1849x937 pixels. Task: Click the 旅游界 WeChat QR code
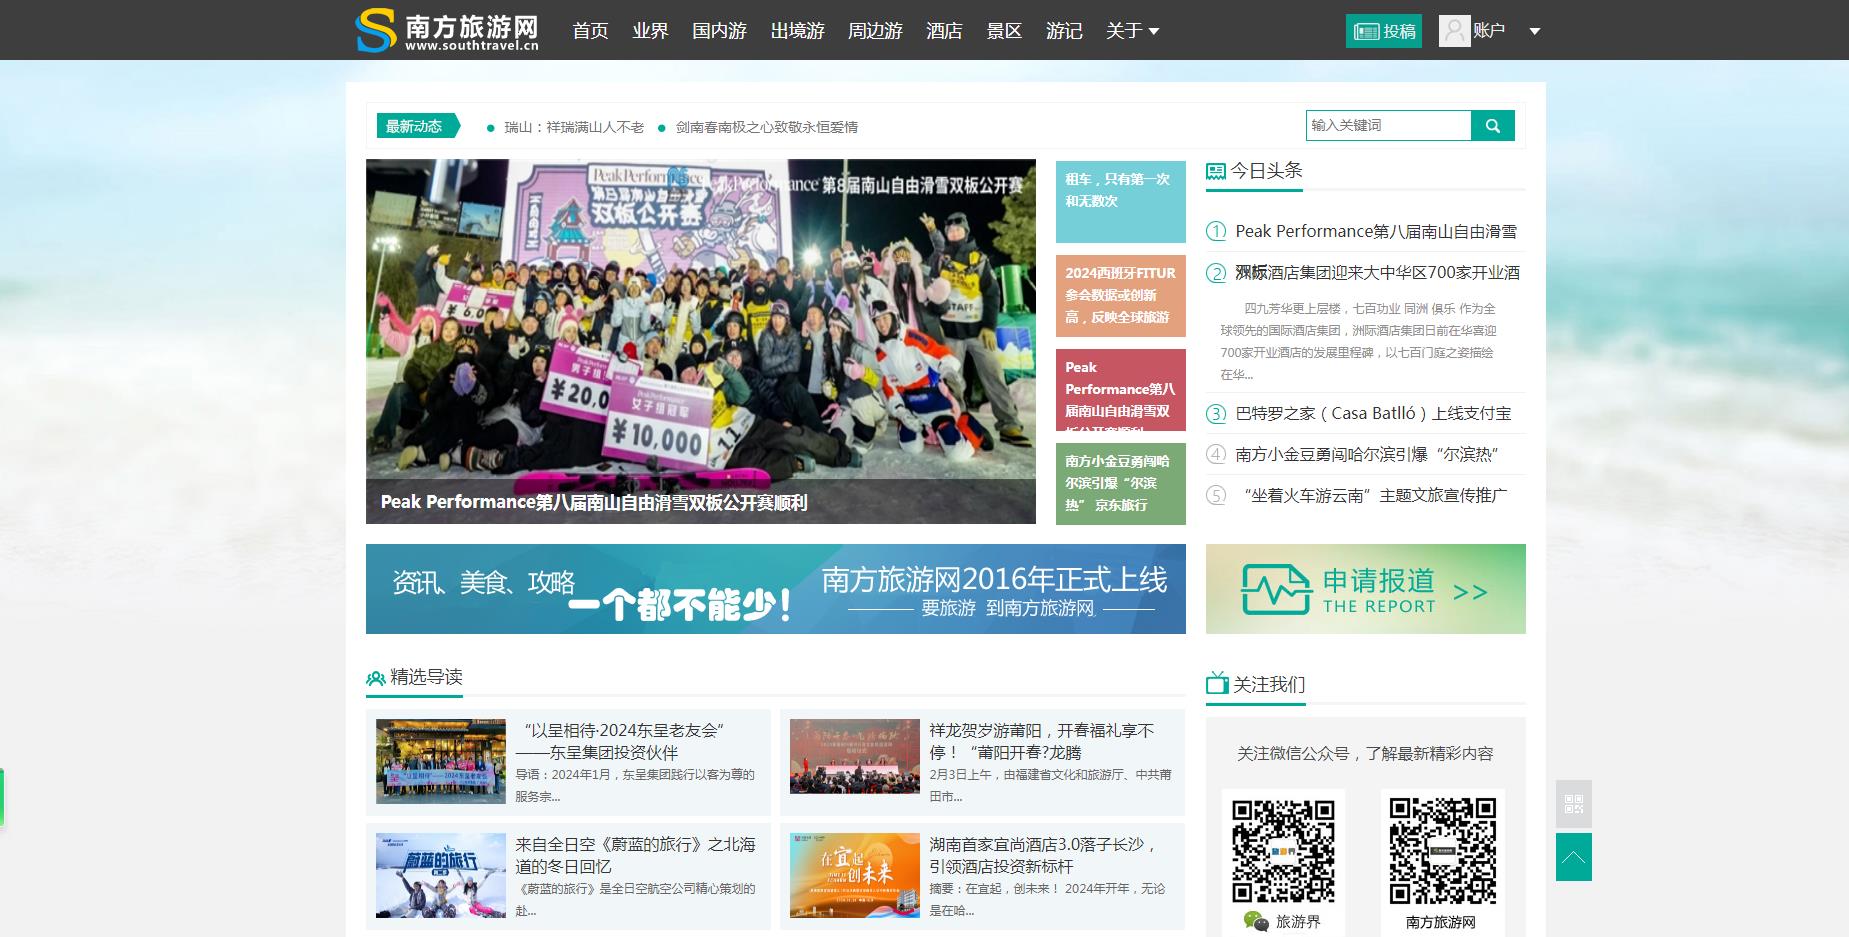(1283, 850)
